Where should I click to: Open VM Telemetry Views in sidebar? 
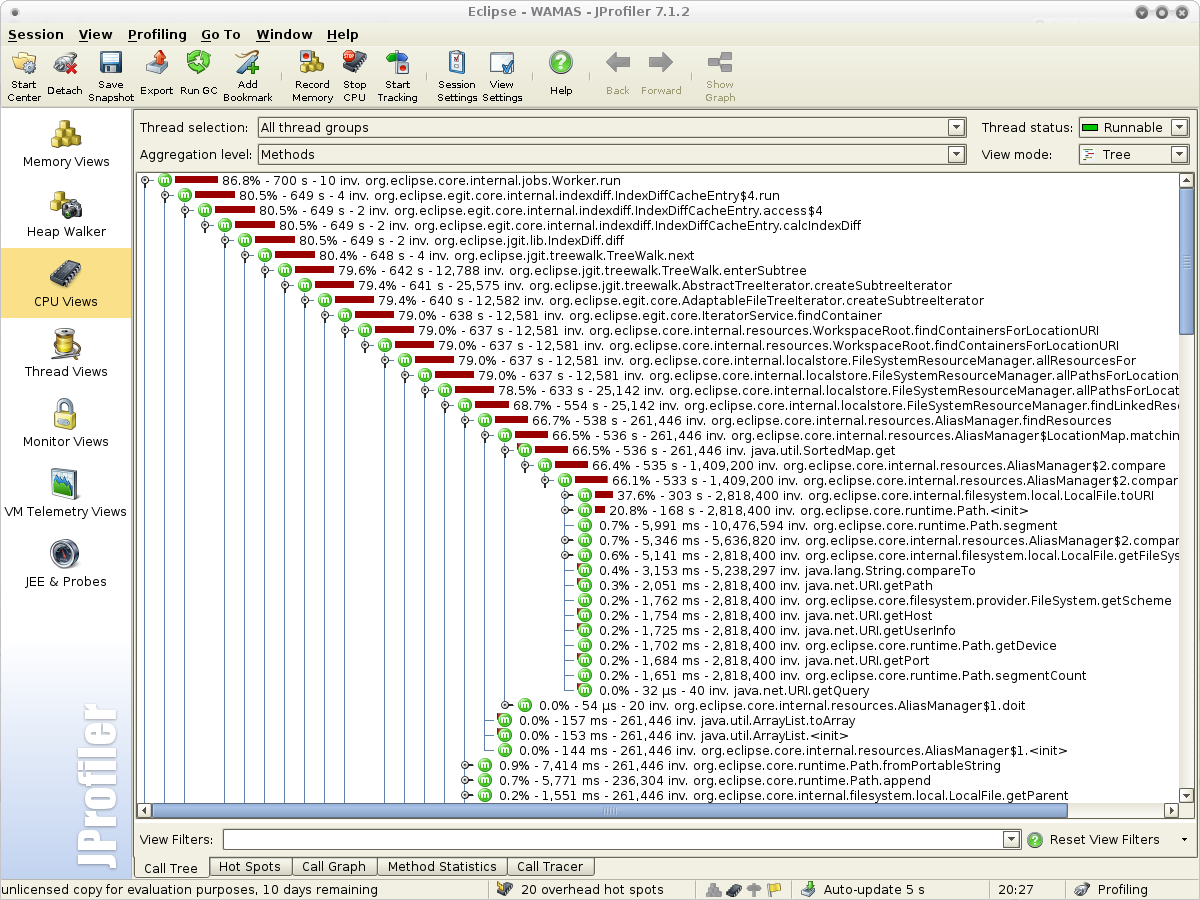point(66,493)
